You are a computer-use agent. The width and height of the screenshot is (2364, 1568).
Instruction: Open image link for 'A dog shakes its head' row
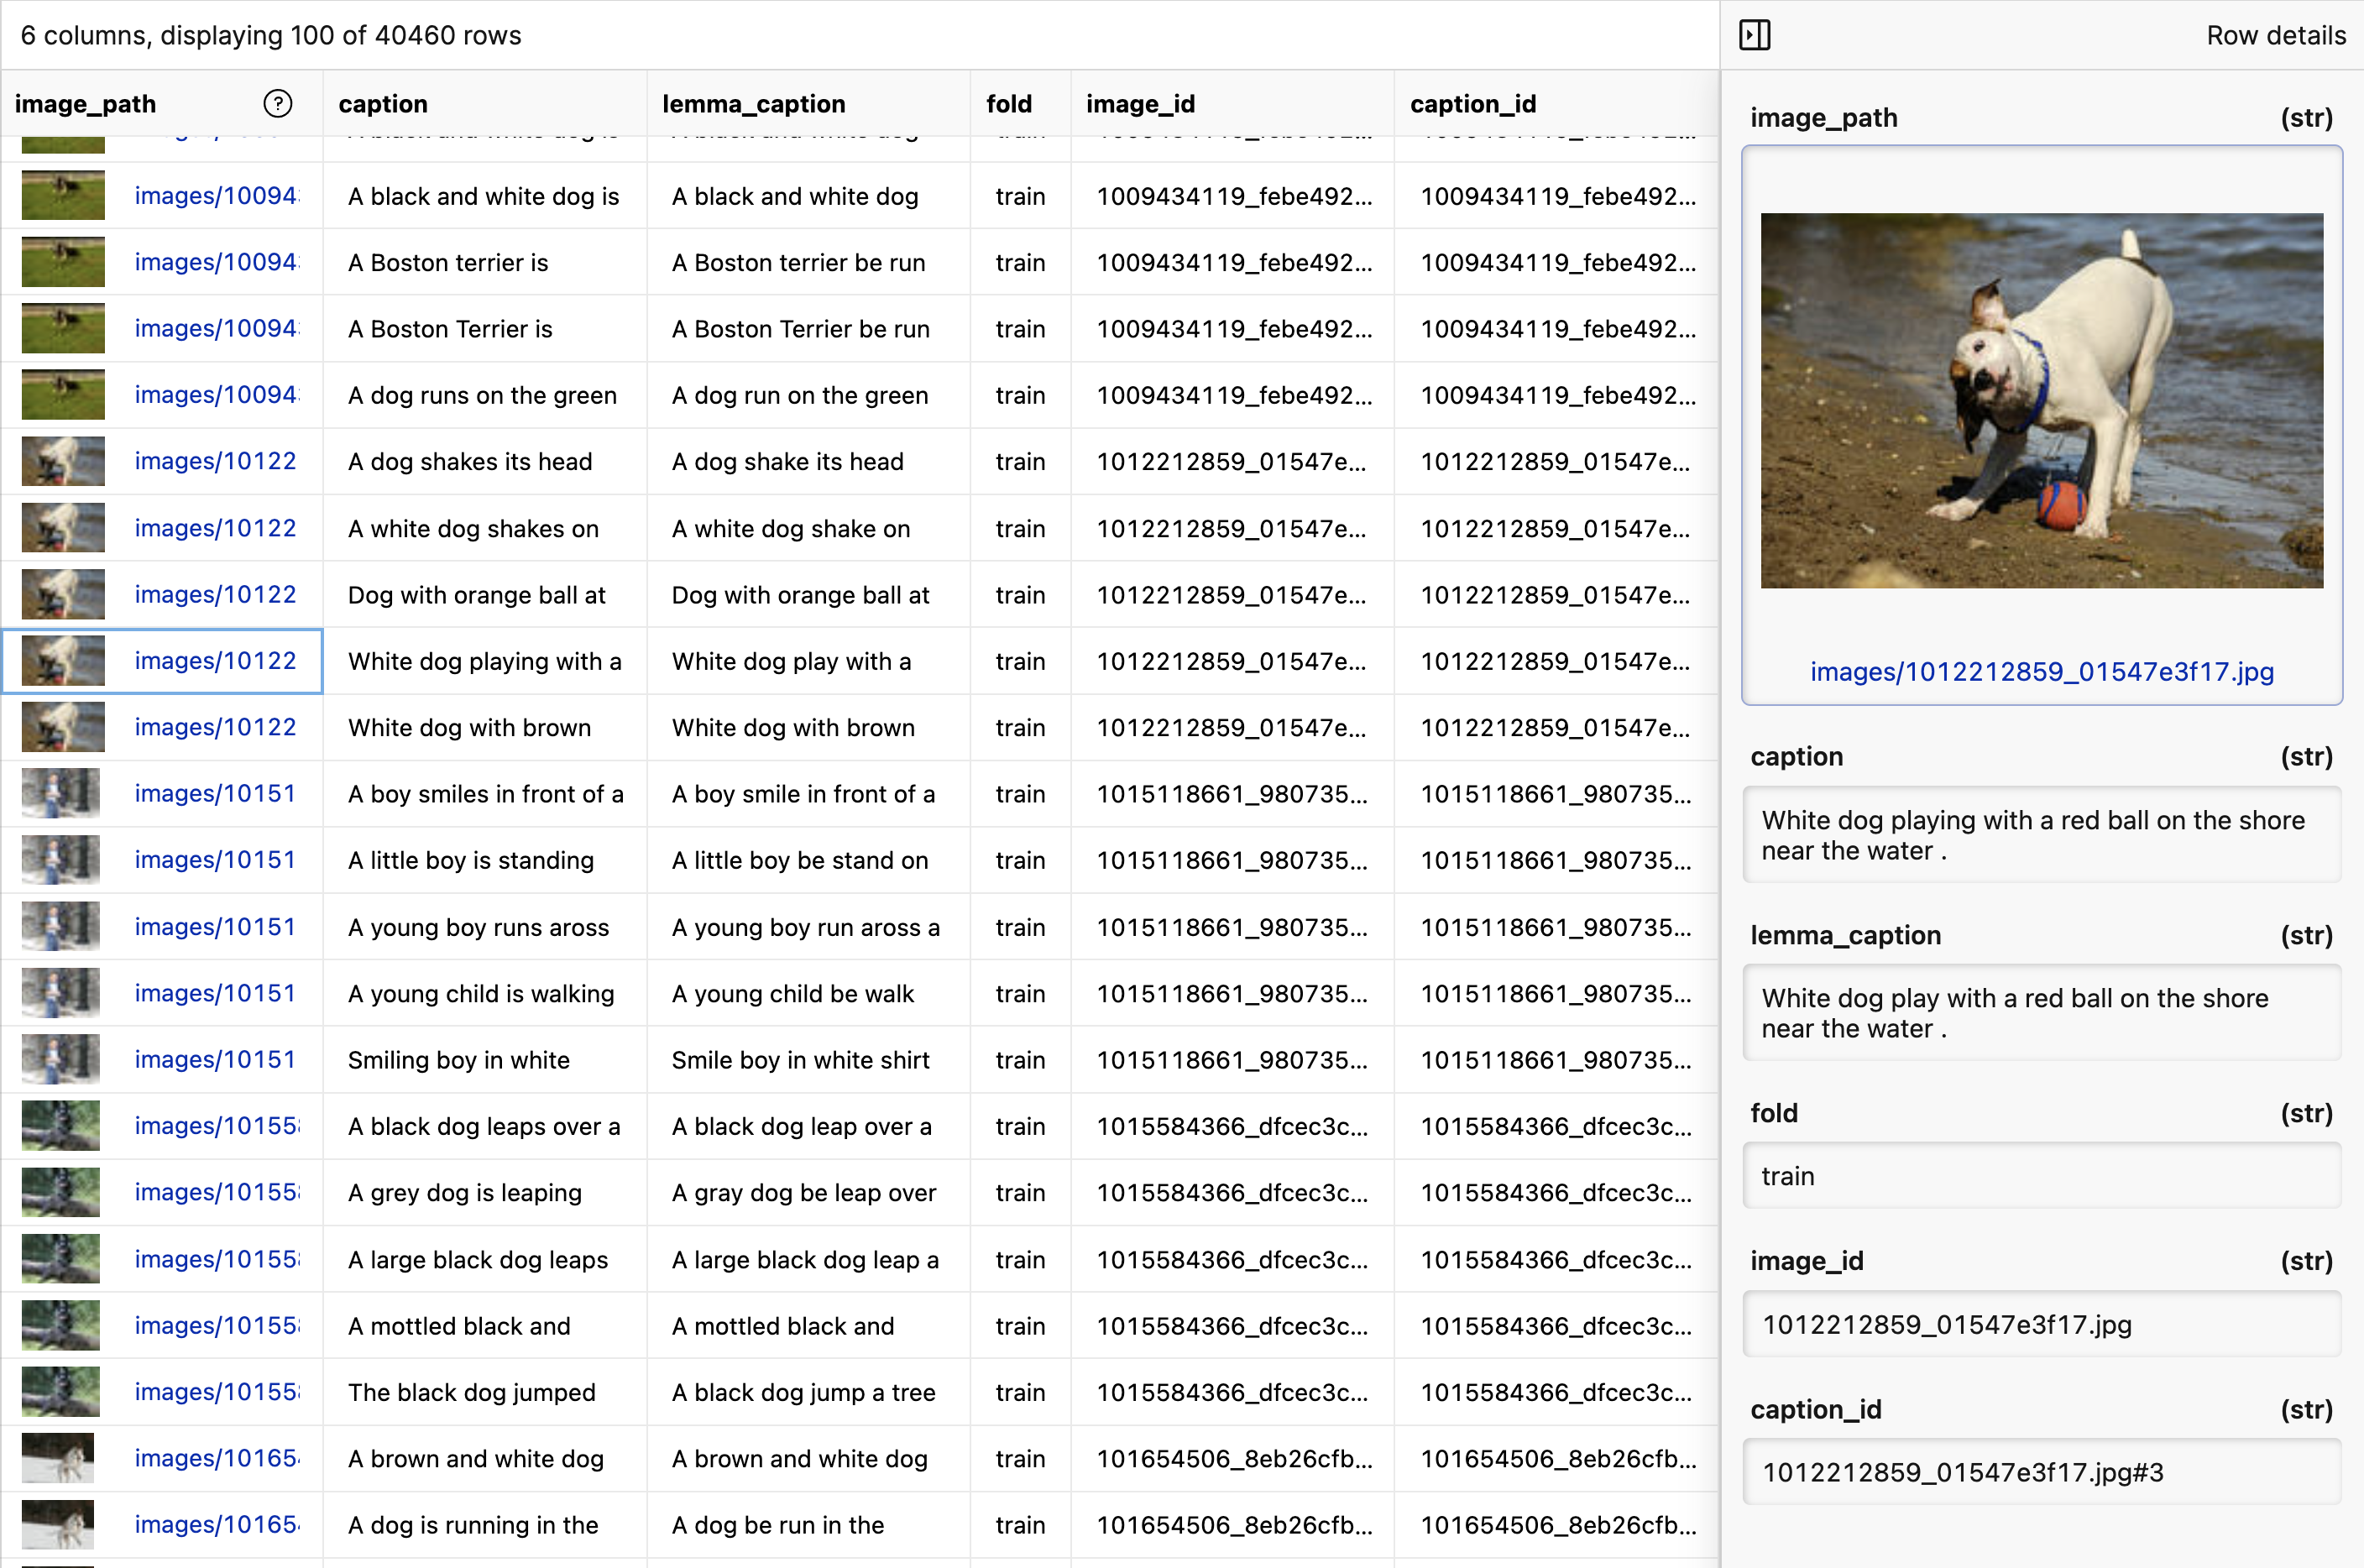tap(215, 461)
